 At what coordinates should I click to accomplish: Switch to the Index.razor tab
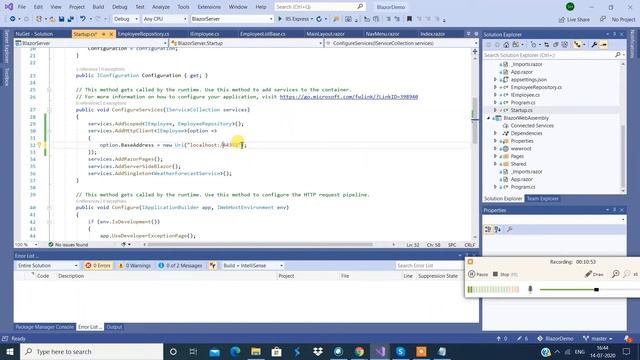(x=432, y=34)
